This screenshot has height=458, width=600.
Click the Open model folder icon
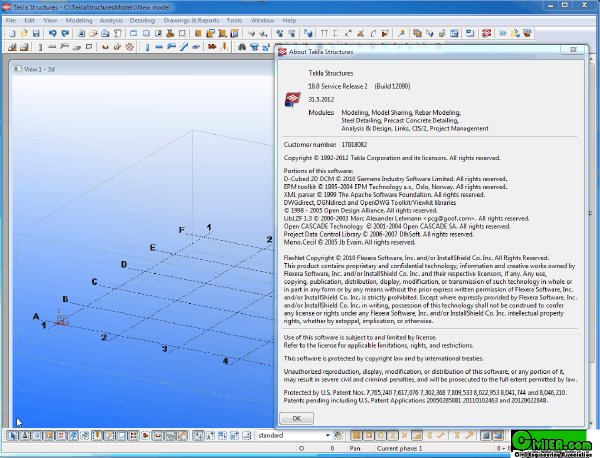tap(24, 34)
